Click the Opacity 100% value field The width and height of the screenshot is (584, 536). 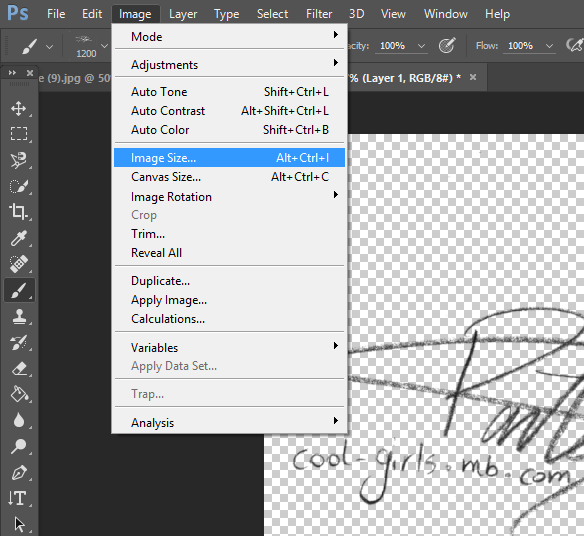pyautogui.click(x=393, y=46)
